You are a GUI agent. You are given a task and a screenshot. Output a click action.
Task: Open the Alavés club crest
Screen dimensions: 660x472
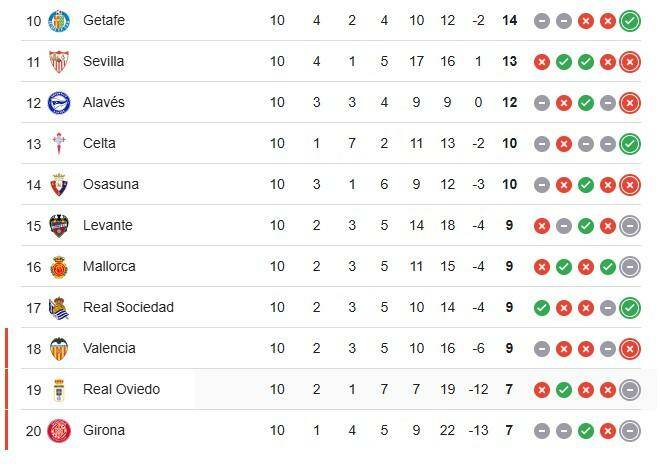pos(58,102)
